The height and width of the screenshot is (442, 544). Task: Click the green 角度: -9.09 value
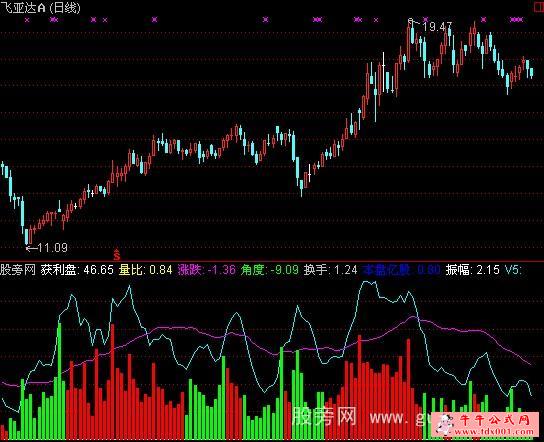tap(270, 270)
